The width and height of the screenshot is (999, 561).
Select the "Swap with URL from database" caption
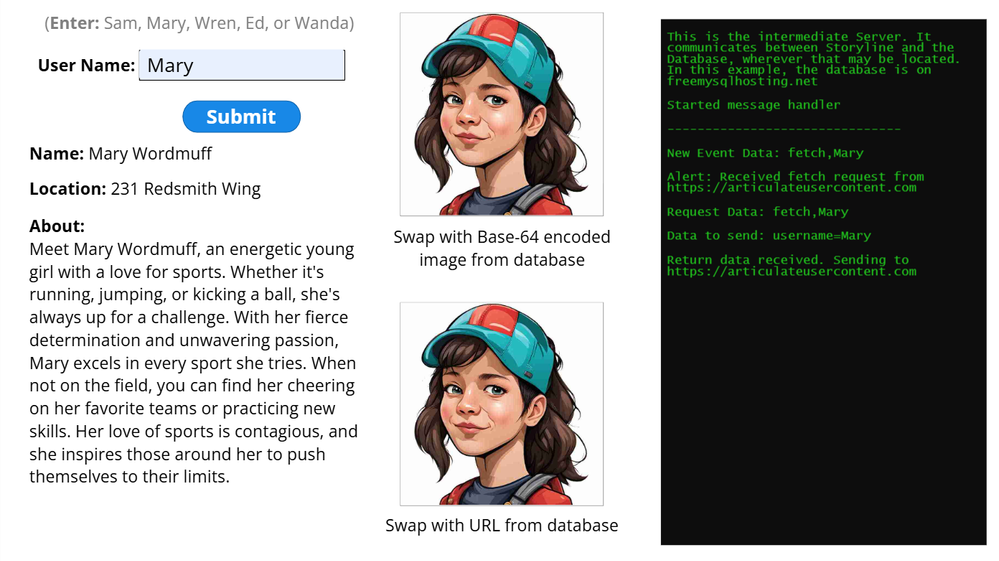pos(501,525)
